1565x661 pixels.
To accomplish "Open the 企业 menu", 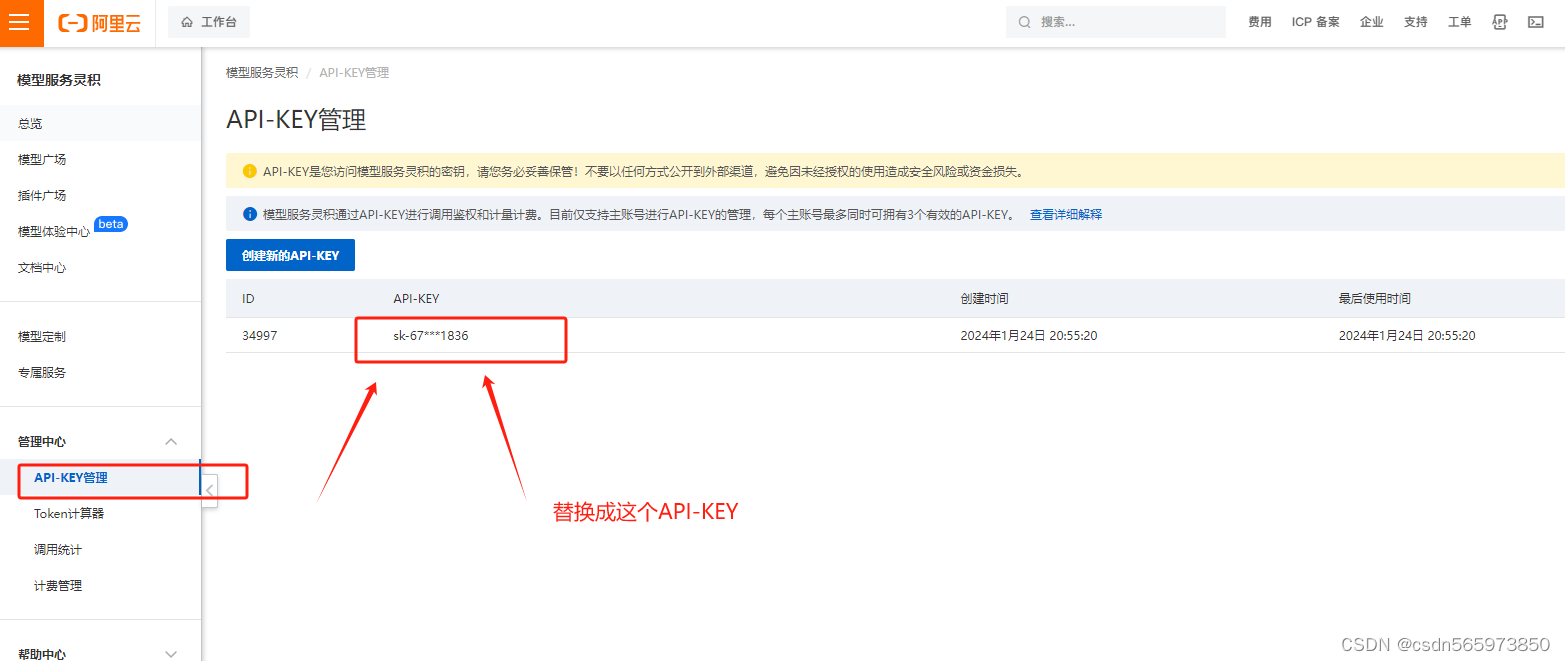I will 1372,22.
